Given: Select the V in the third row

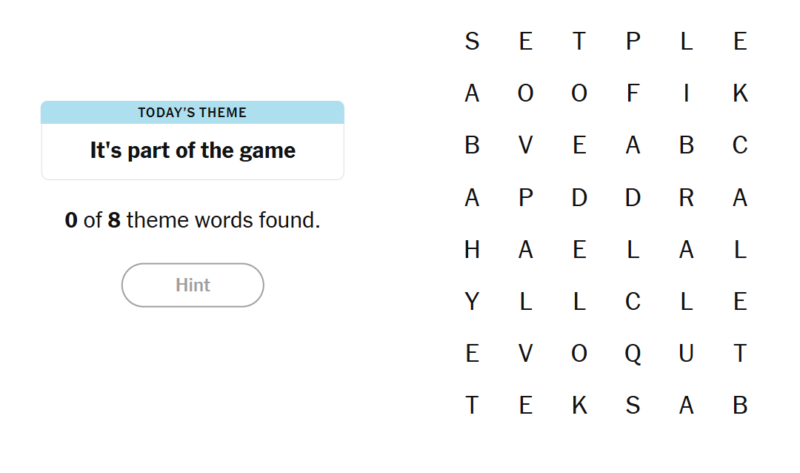Looking at the screenshot, I should tap(526, 146).
